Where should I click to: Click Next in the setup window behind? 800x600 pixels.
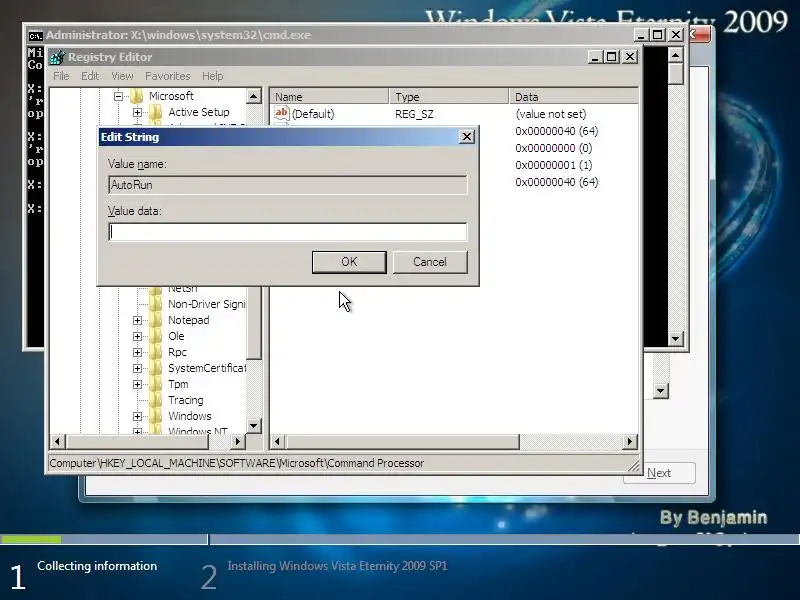(x=659, y=473)
